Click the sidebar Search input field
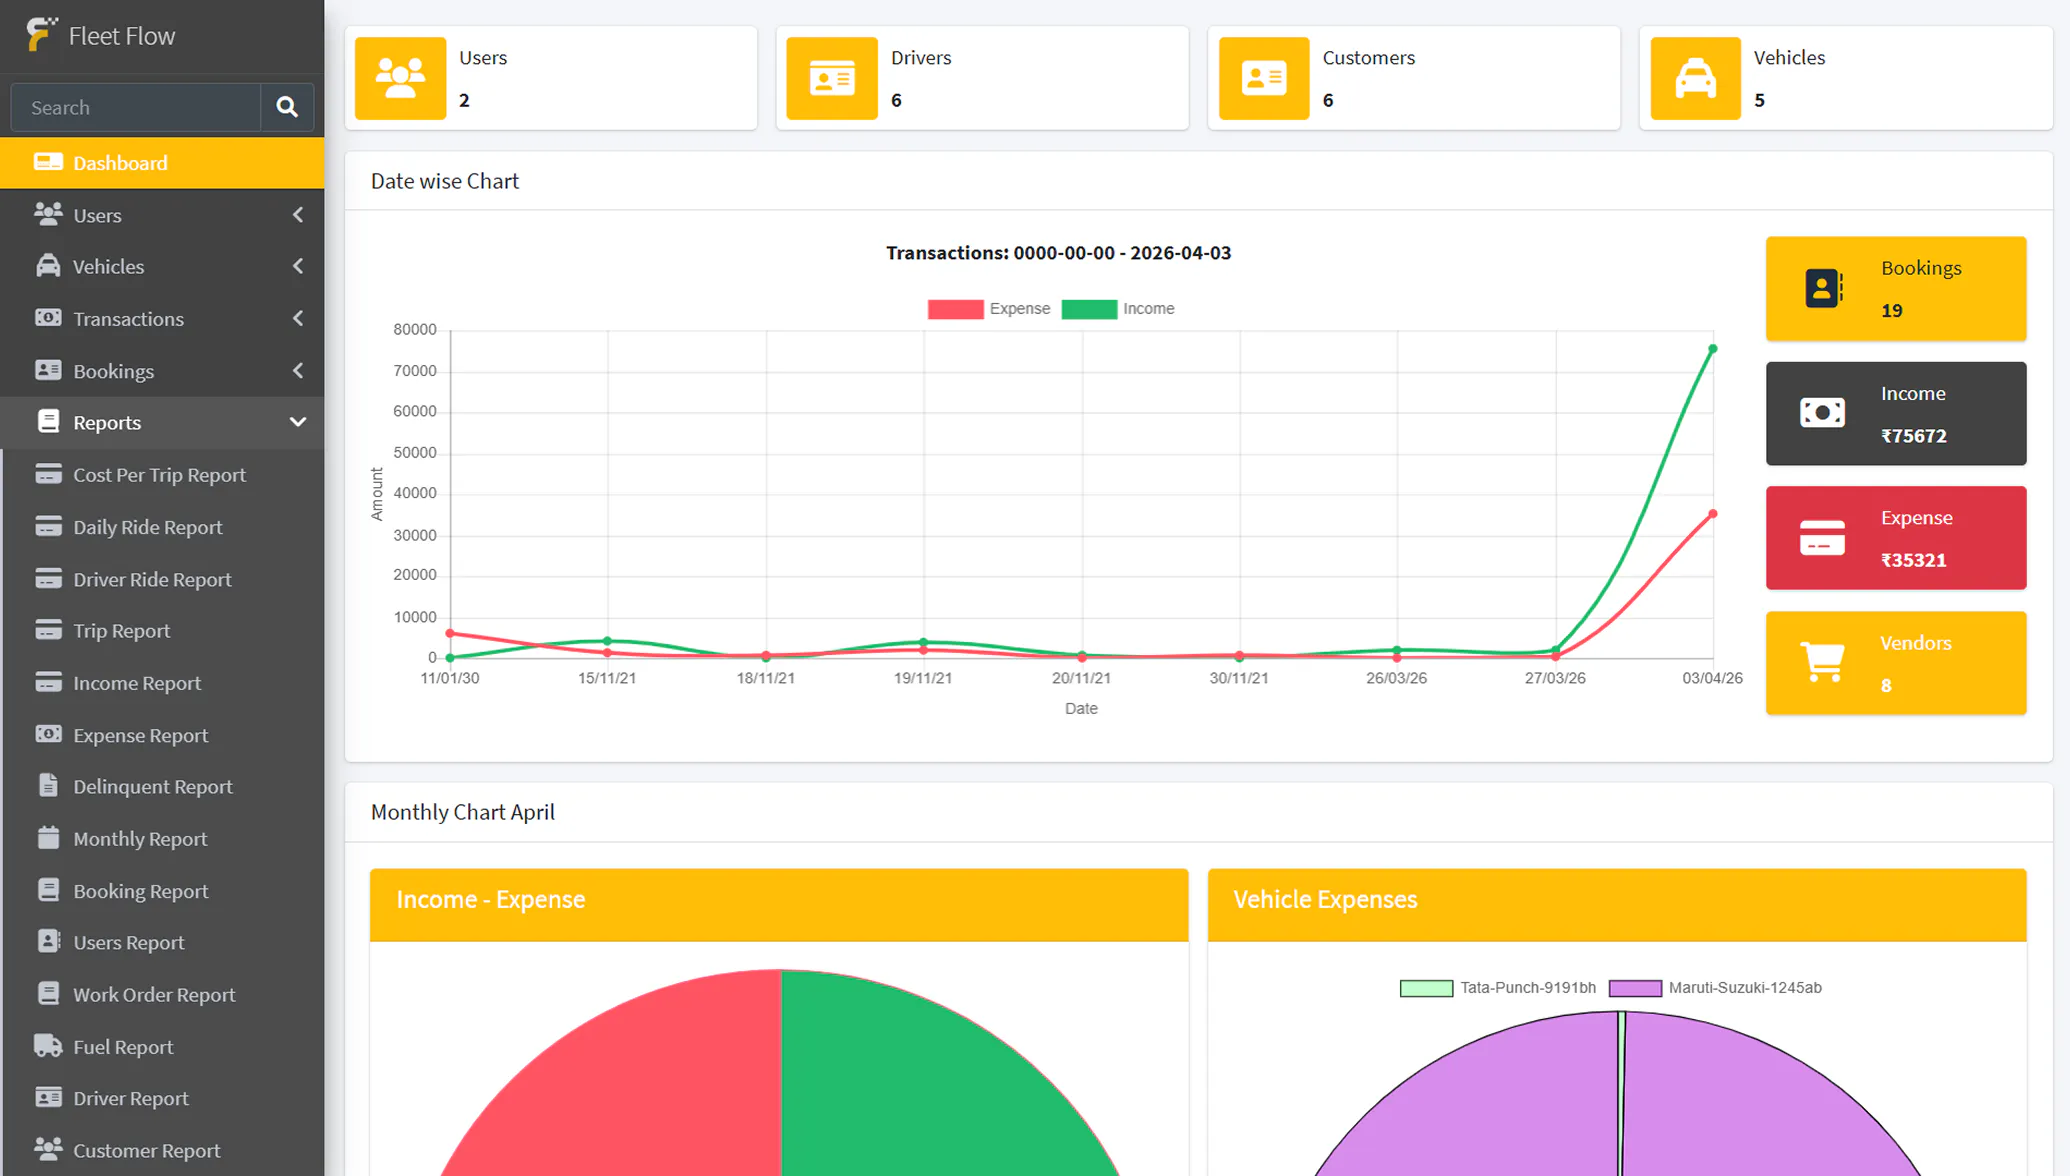This screenshot has width=2070, height=1176. point(136,107)
